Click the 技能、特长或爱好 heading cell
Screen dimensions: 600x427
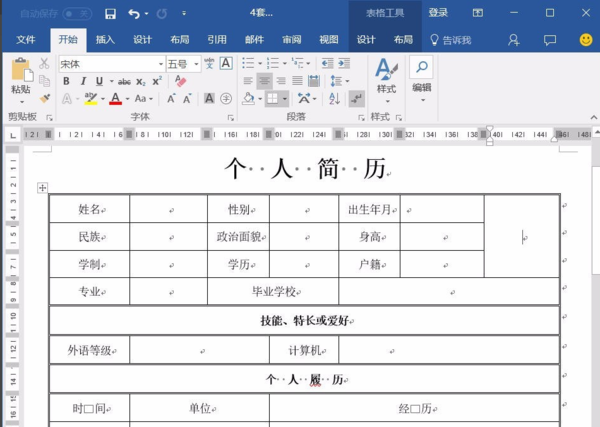tap(305, 320)
